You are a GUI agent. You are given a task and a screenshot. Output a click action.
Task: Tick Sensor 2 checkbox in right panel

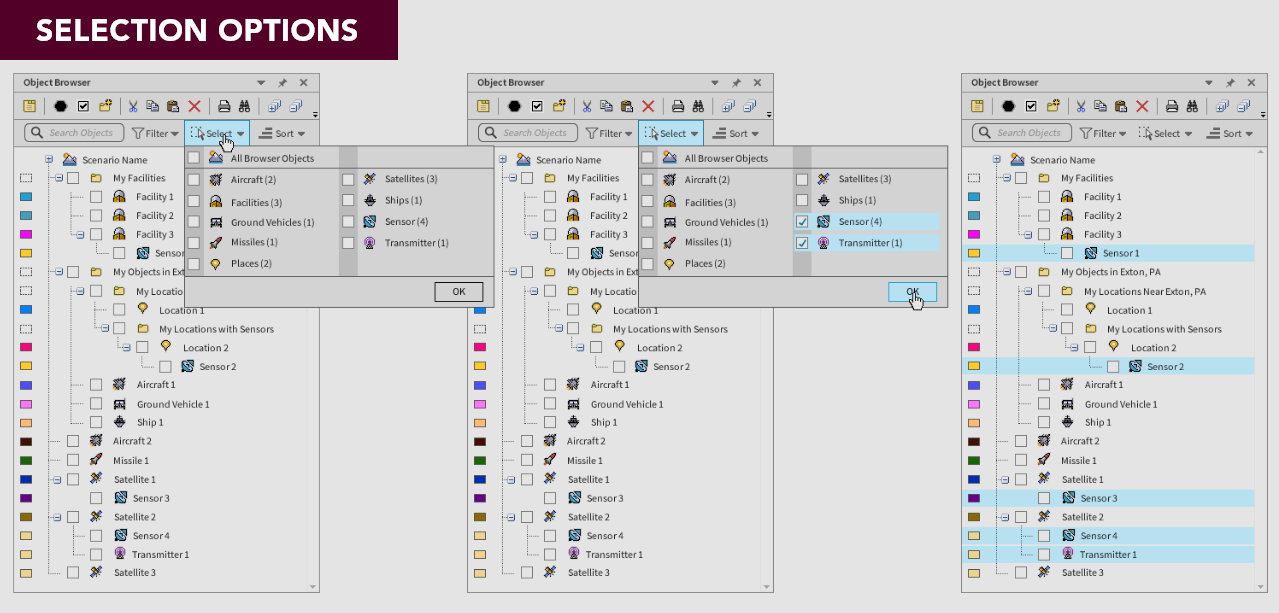(1113, 367)
